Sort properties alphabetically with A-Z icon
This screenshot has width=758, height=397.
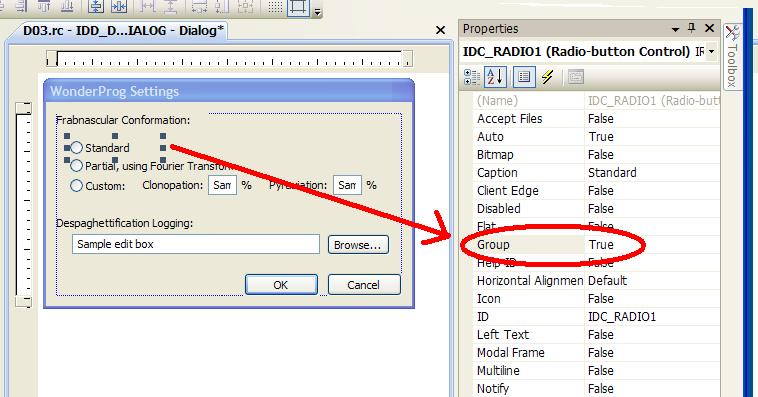[496, 77]
